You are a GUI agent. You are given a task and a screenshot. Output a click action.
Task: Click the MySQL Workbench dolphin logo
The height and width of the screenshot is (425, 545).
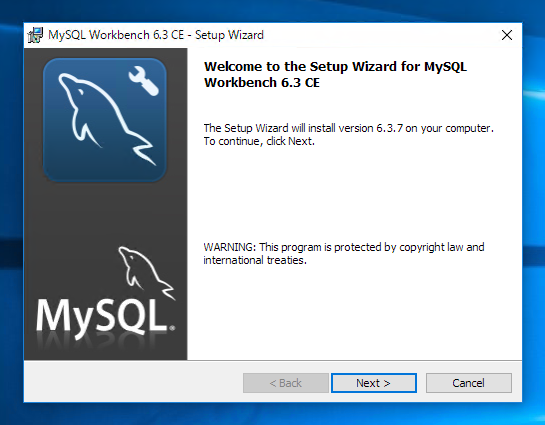(105, 120)
